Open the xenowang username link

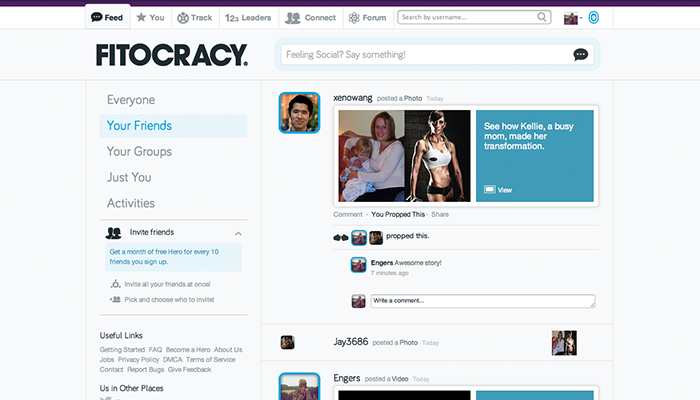(353, 98)
